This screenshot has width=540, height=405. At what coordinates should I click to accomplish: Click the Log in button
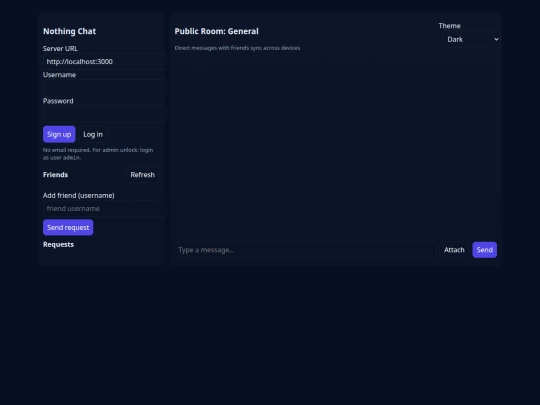click(x=93, y=134)
